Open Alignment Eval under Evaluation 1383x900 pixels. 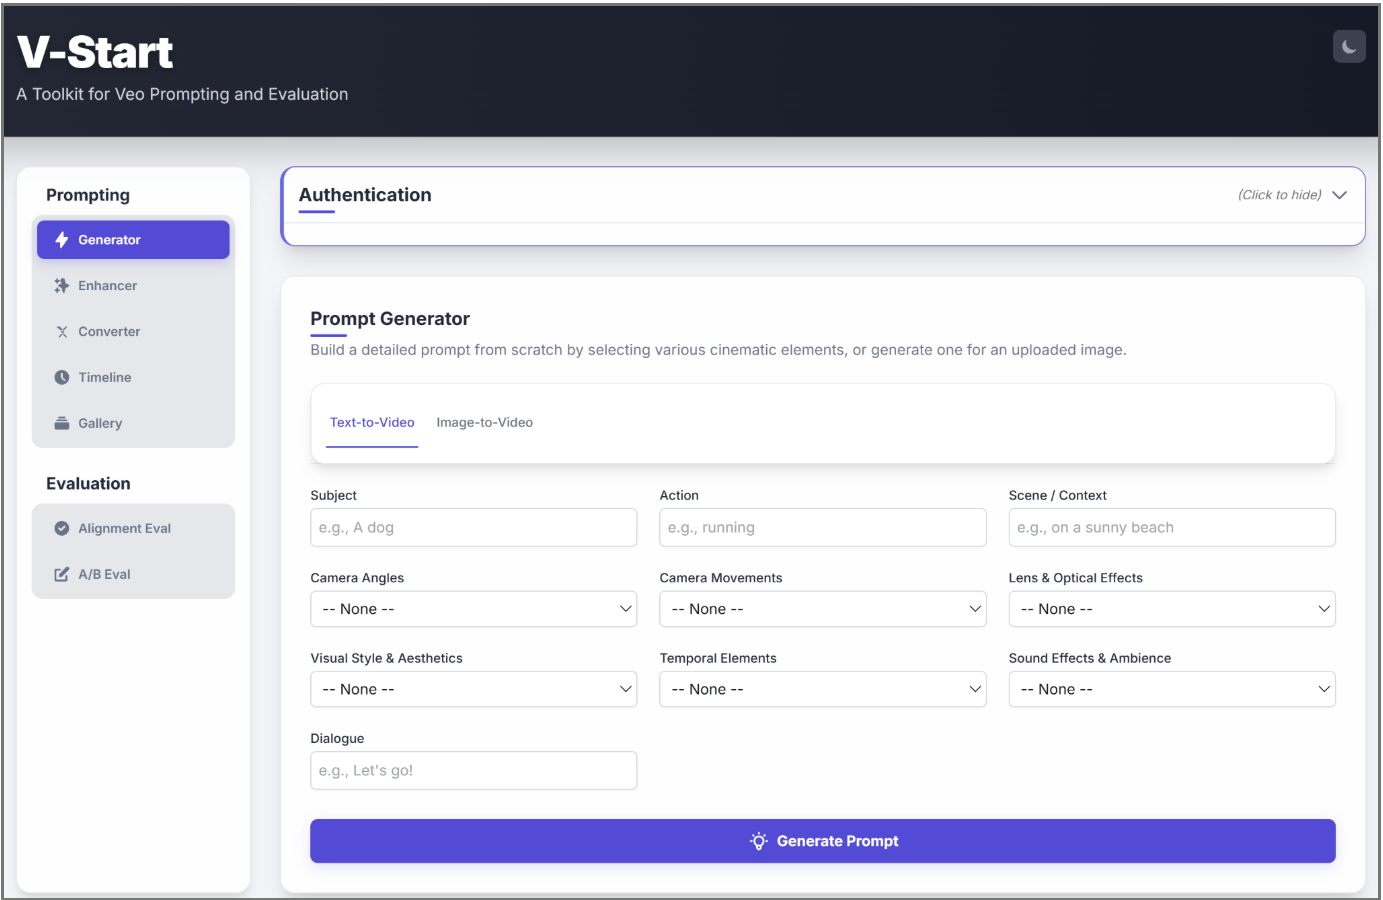pyautogui.click(x=133, y=529)
